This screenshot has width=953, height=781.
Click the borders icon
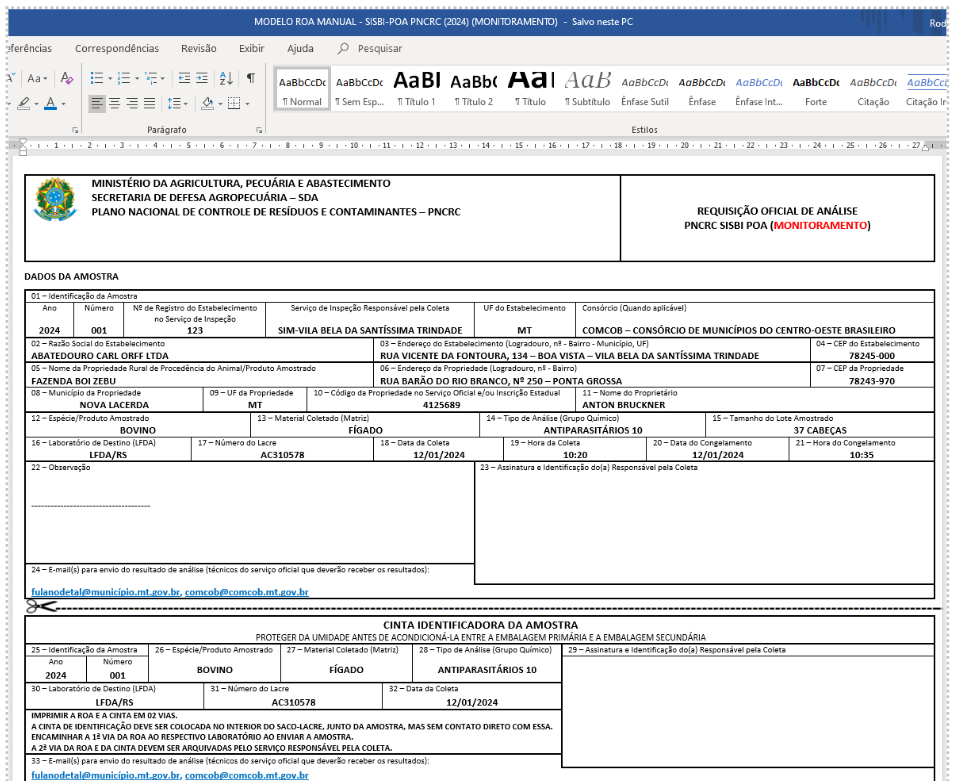(234, 103)
